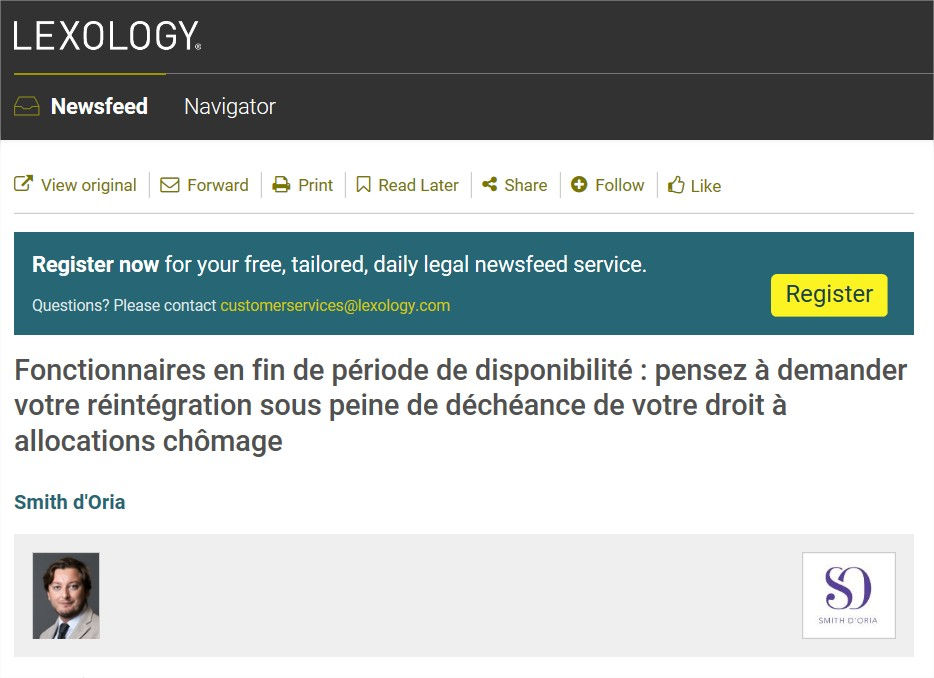Image resolution: width=934 pixels, height=678 pixels.
Task: Select the Forward envelope icon
Action: pos(169,184)
